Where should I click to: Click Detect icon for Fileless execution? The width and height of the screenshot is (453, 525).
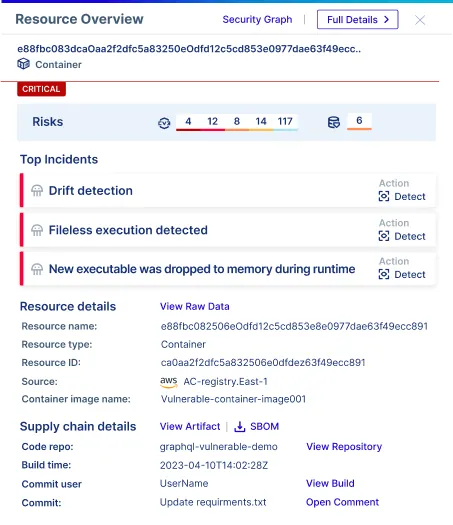pos(384,236)
